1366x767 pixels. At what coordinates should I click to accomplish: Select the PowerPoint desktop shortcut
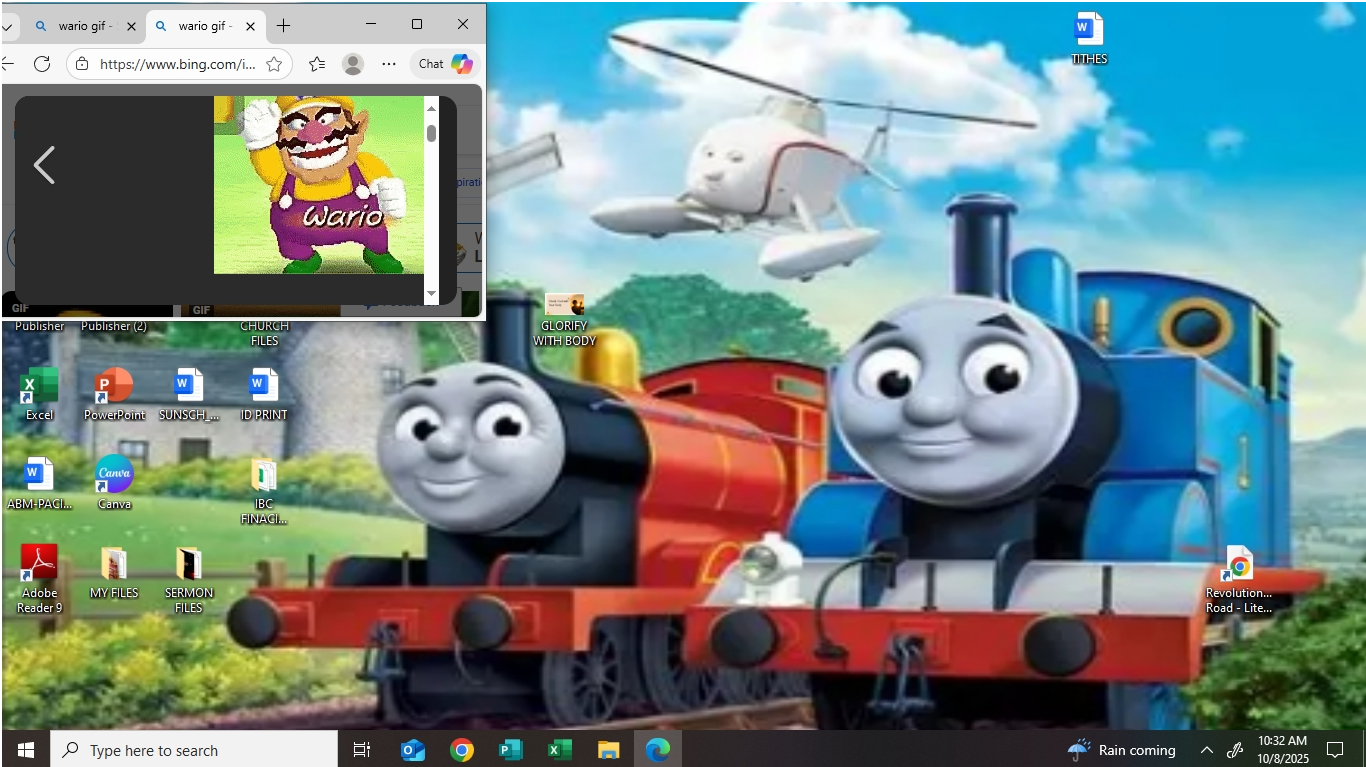coord(115,394)
